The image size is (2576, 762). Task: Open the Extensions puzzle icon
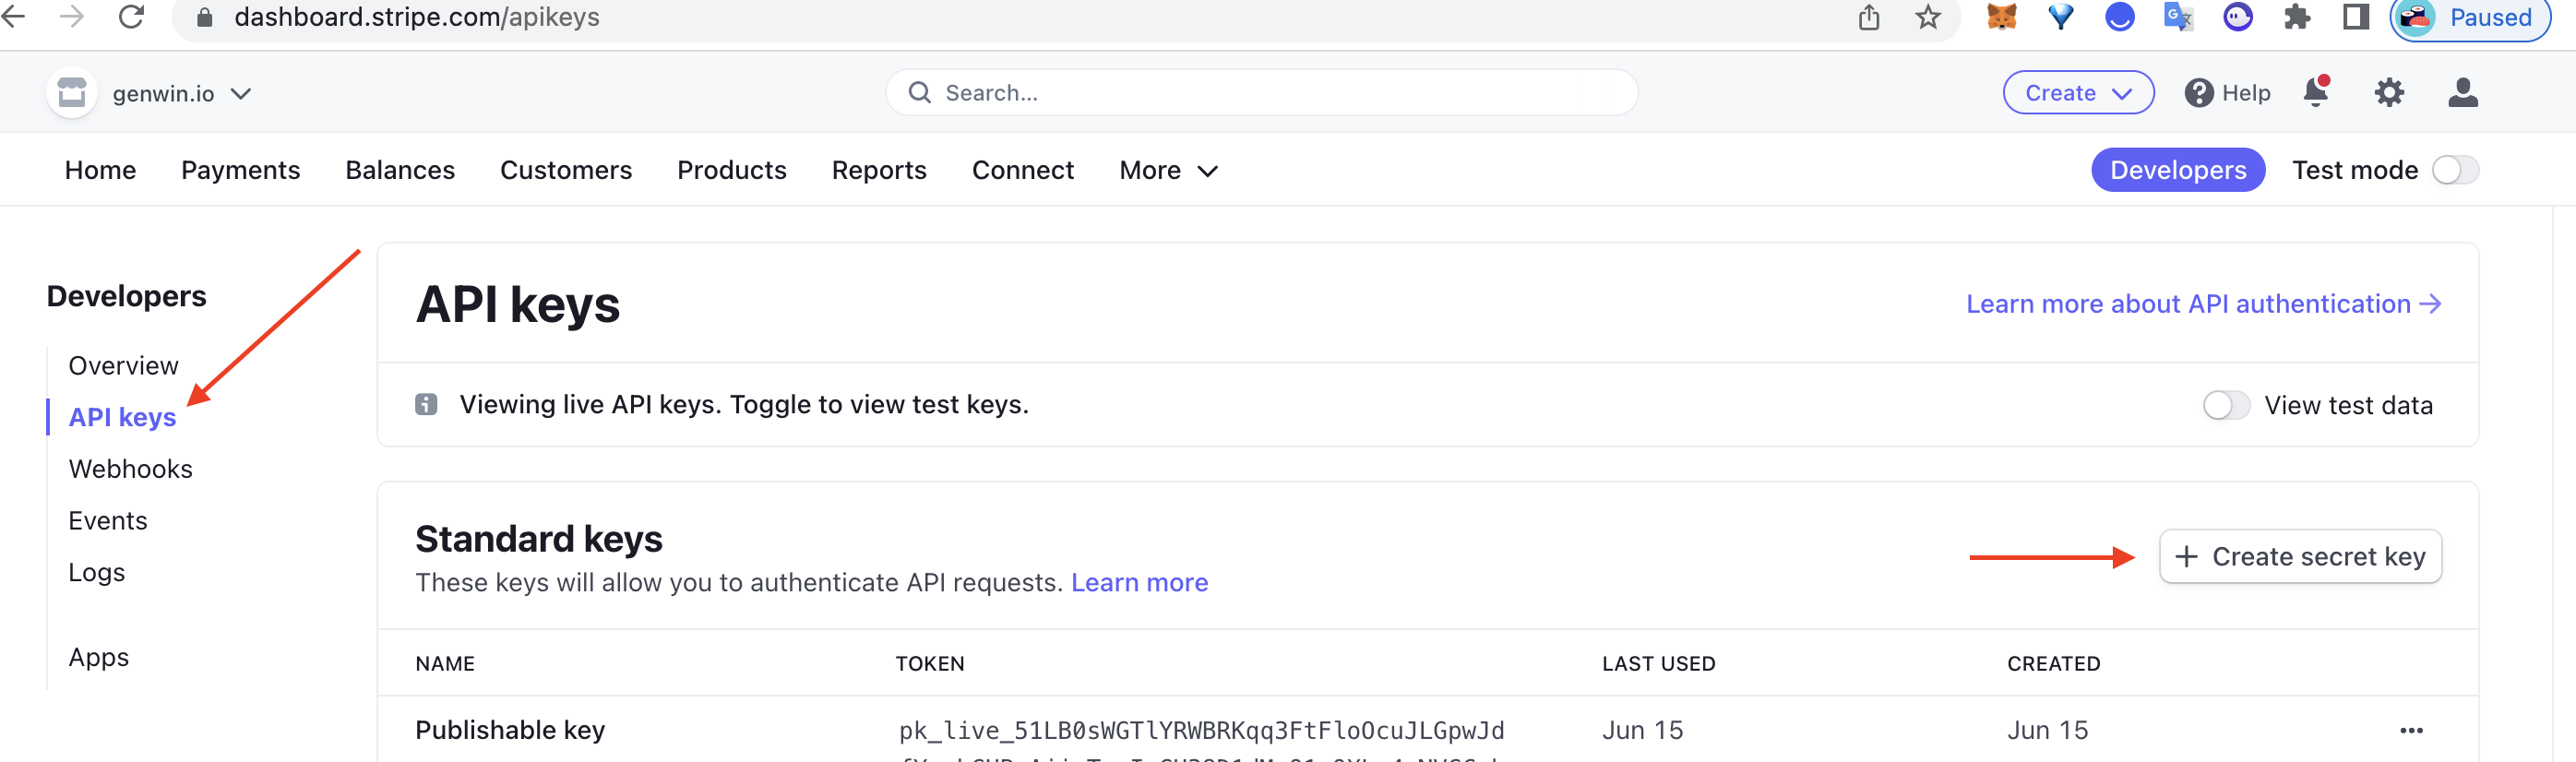[2297, 17]
